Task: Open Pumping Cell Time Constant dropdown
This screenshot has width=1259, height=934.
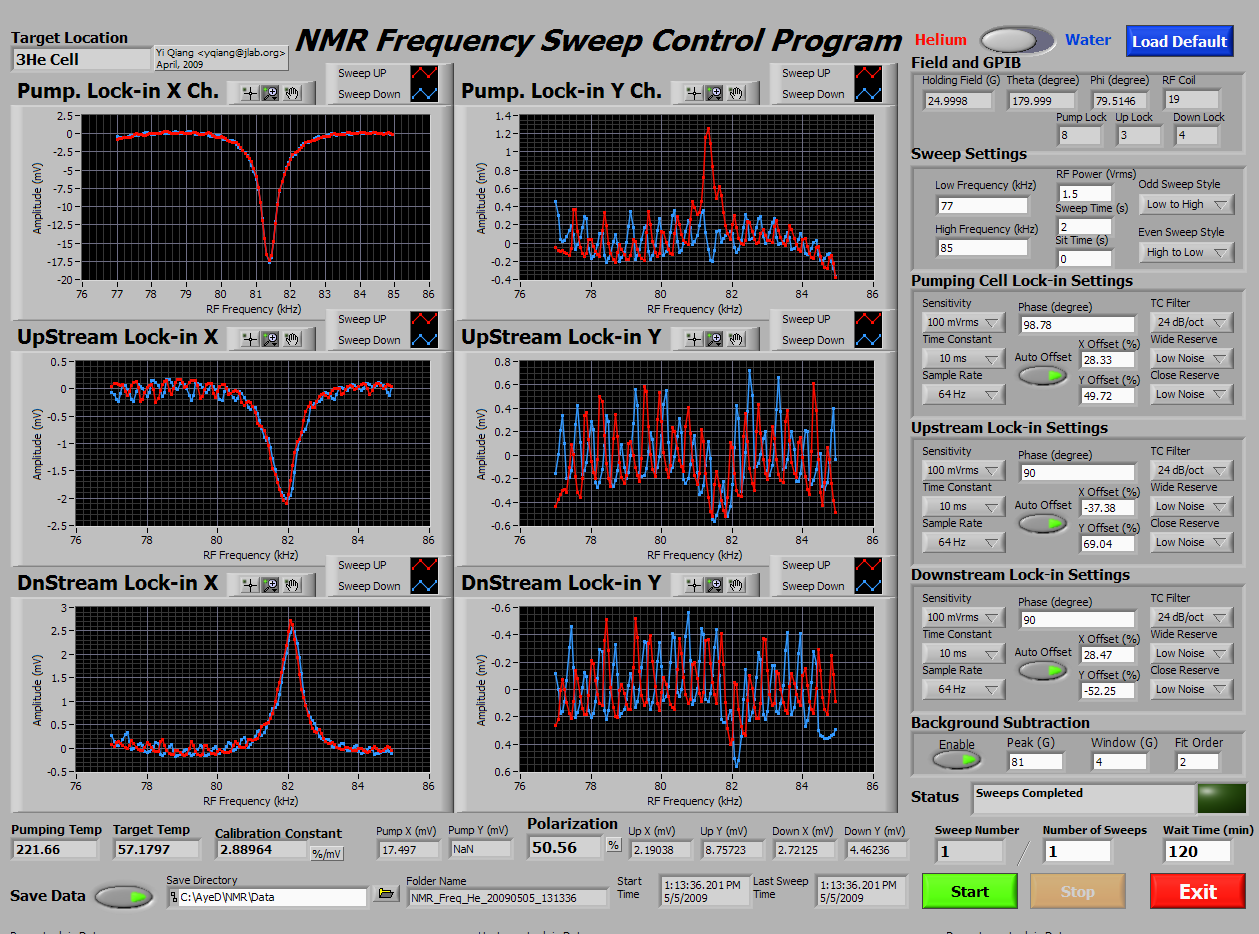Action: coord(963,358)
